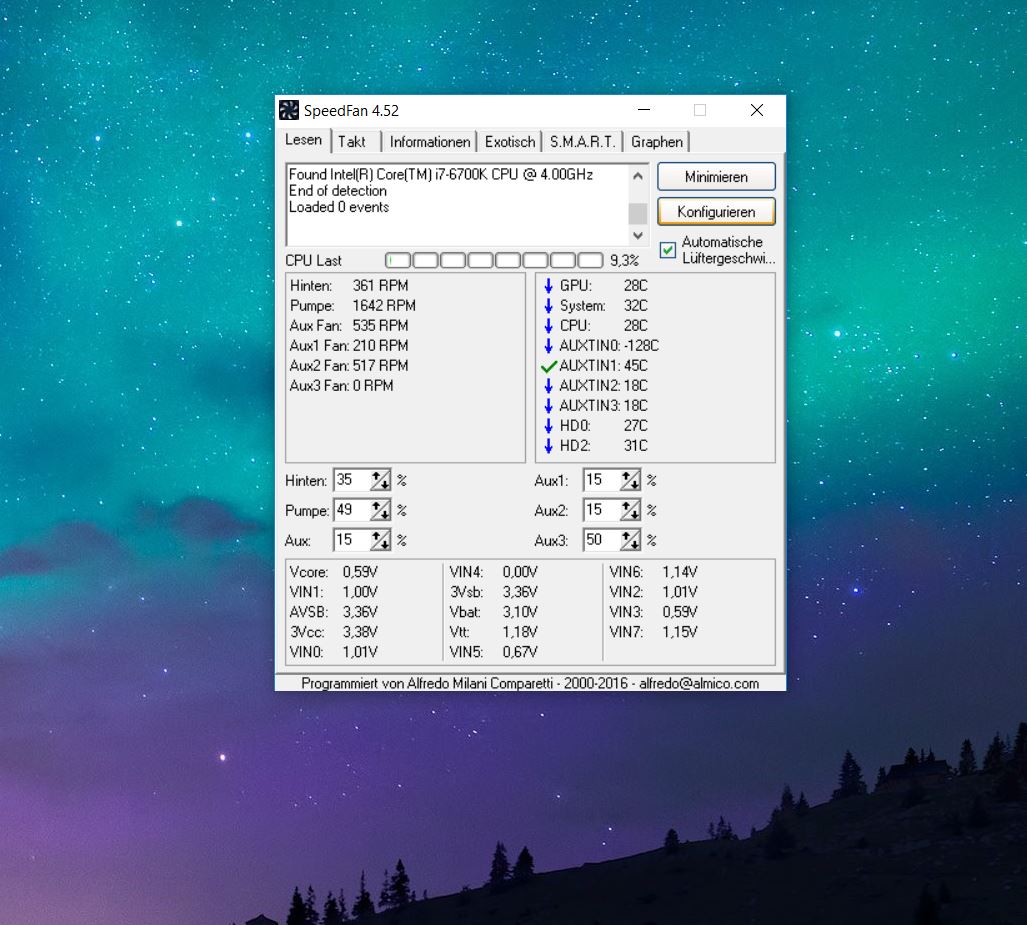1027x925 pixels.
Task: Click the Aux1 Fan '210 RPM' reading
Action: (381, 346)
